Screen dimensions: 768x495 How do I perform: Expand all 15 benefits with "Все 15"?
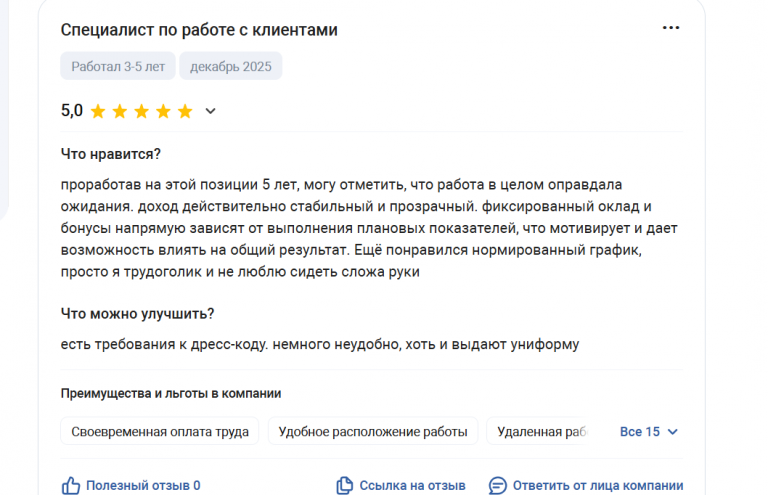click(640, 432)
